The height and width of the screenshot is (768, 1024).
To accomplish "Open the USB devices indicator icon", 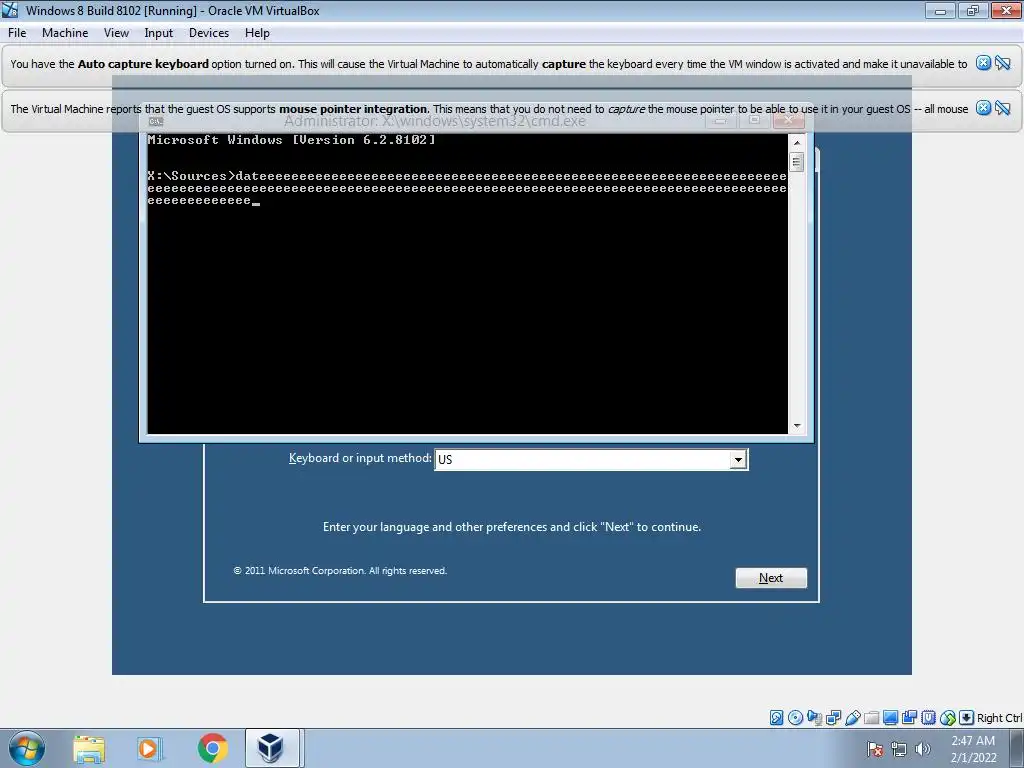I will 853,718.
